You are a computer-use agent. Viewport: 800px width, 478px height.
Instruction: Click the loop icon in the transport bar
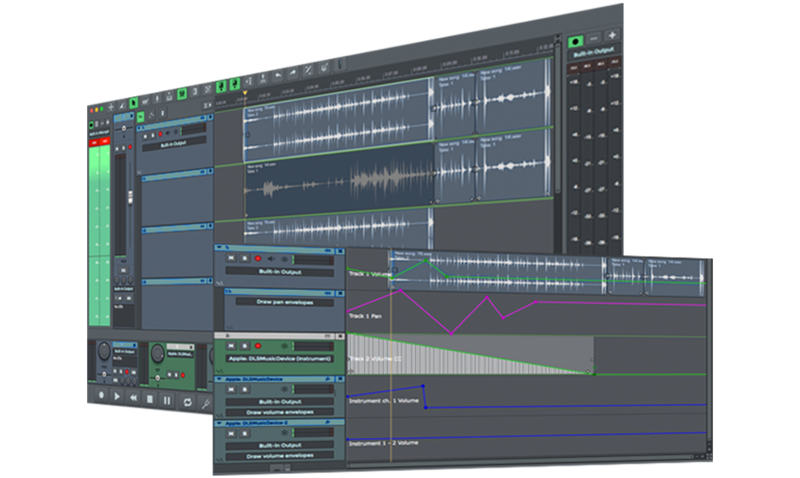click(185, 400)
